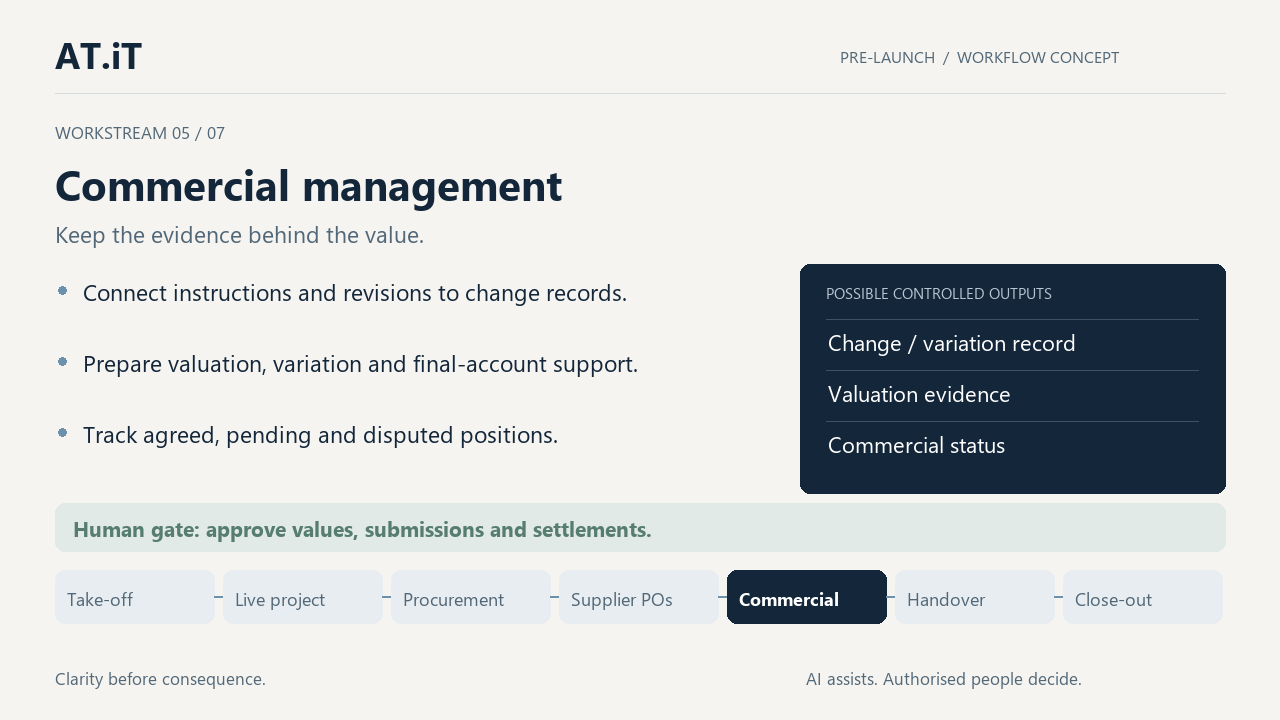Go to the Handover workflow step
The image size is (1280, 720).
pyautogui.click(x=975, y=597)
